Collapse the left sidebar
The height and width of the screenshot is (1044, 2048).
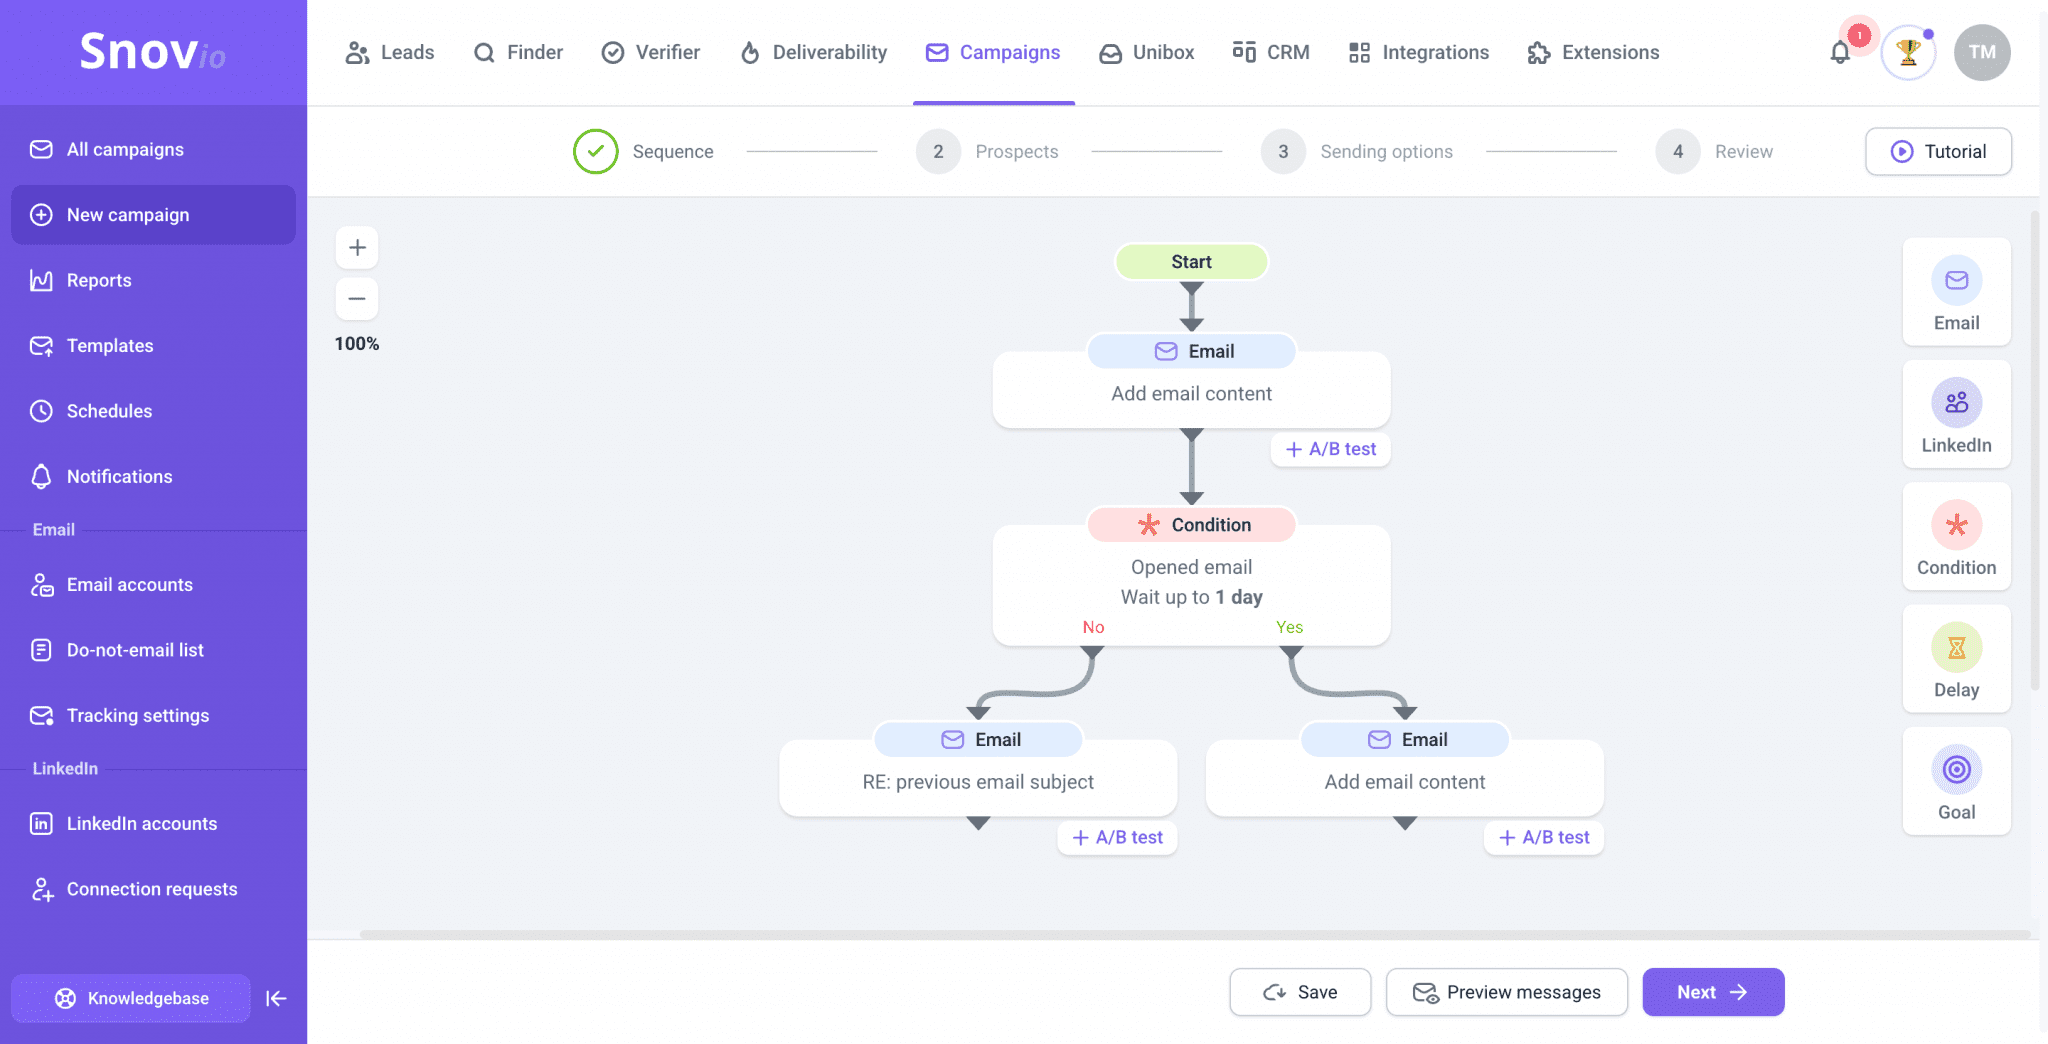coord(276,998)
